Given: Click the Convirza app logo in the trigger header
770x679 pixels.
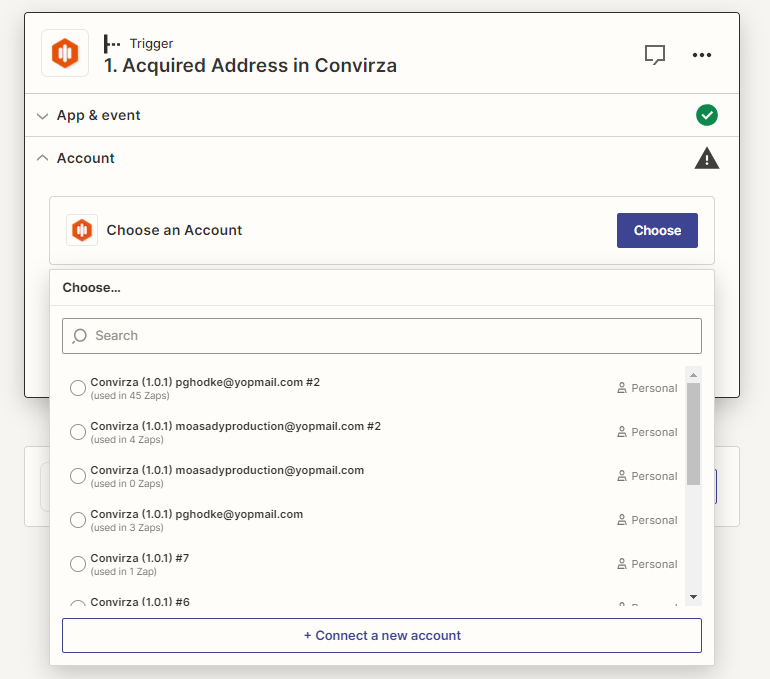Looking at the screenshot, I should pyautogui.click(x=65, y=53).
